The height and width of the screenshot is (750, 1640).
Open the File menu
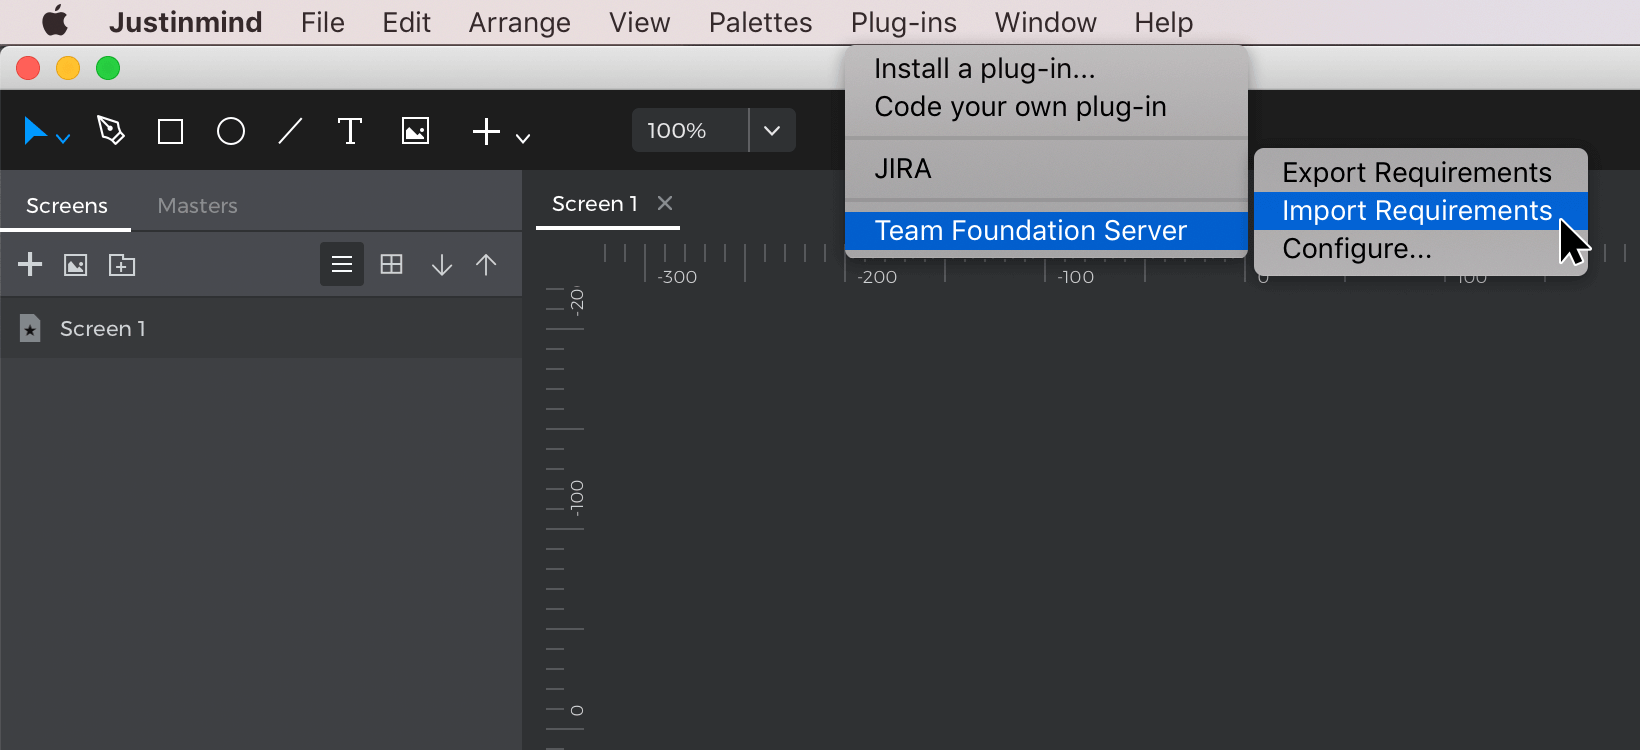tap(323, 22)
